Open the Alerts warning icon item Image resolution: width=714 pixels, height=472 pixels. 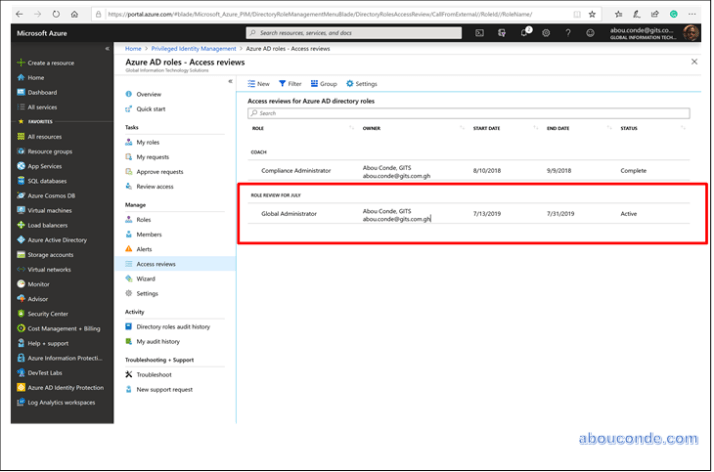129,248
